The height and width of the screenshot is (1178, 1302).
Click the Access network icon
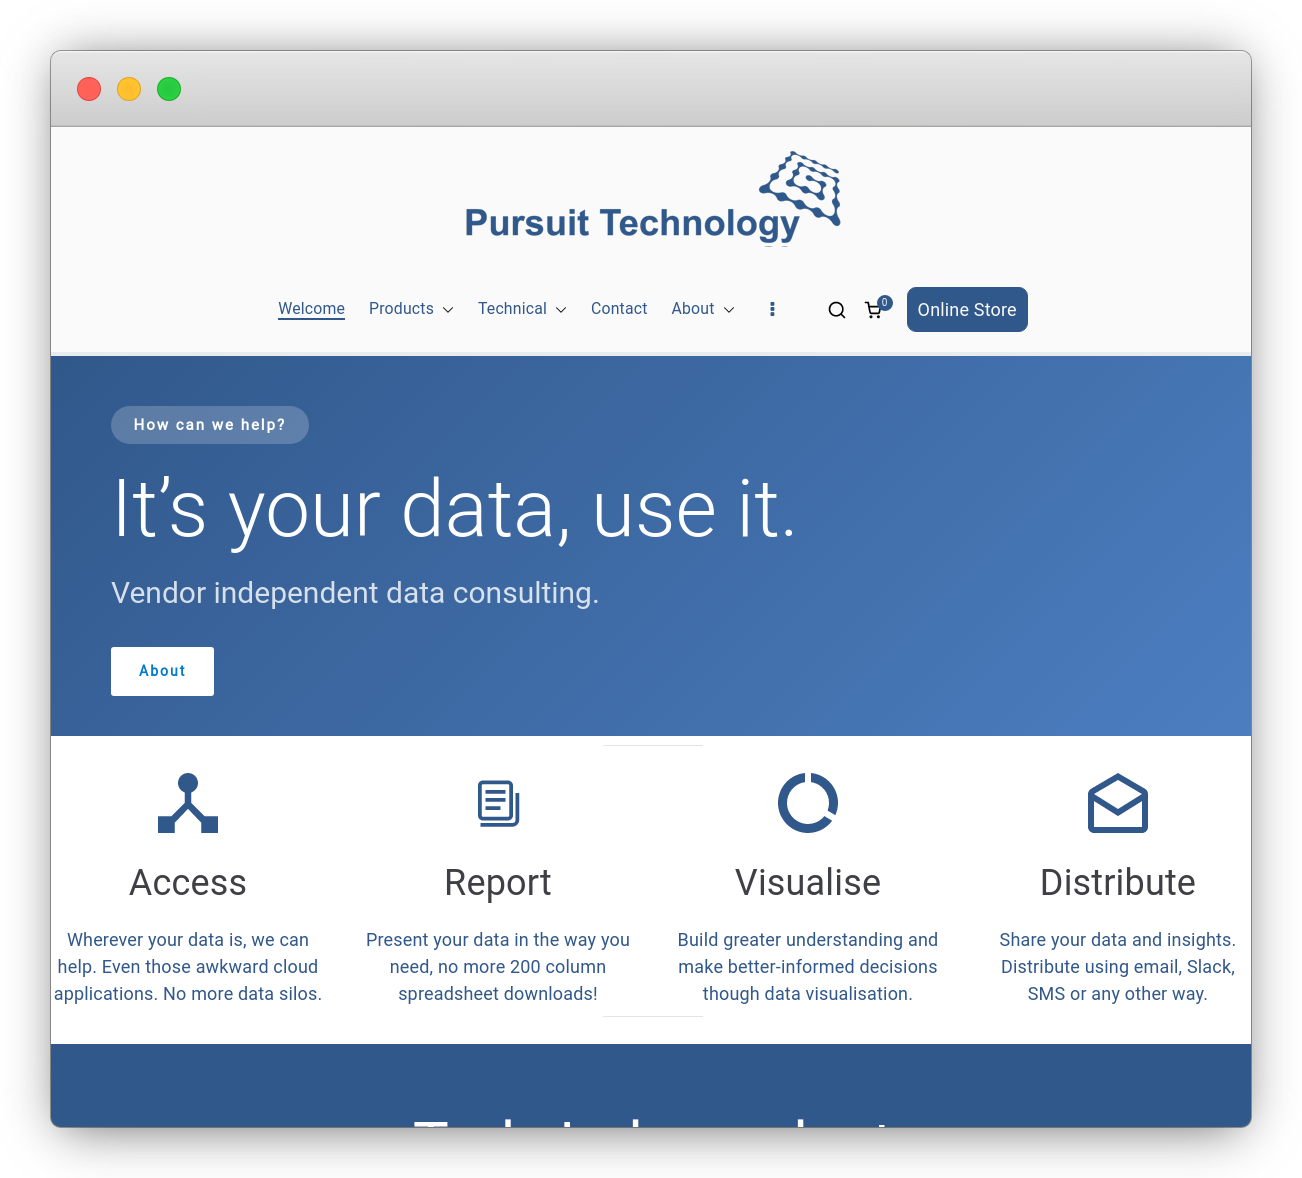188,803
